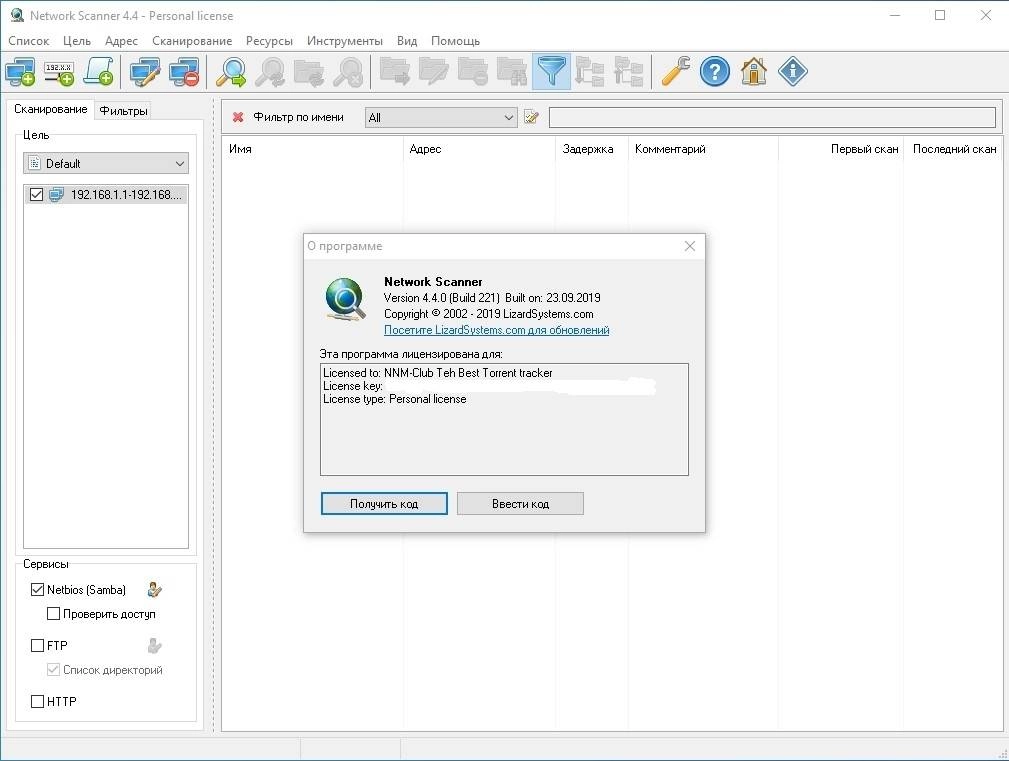Image resolution: width=1009 pixels, height=761 pixels.
Task: Sort by Адрес column header
Action: point(479,149)
